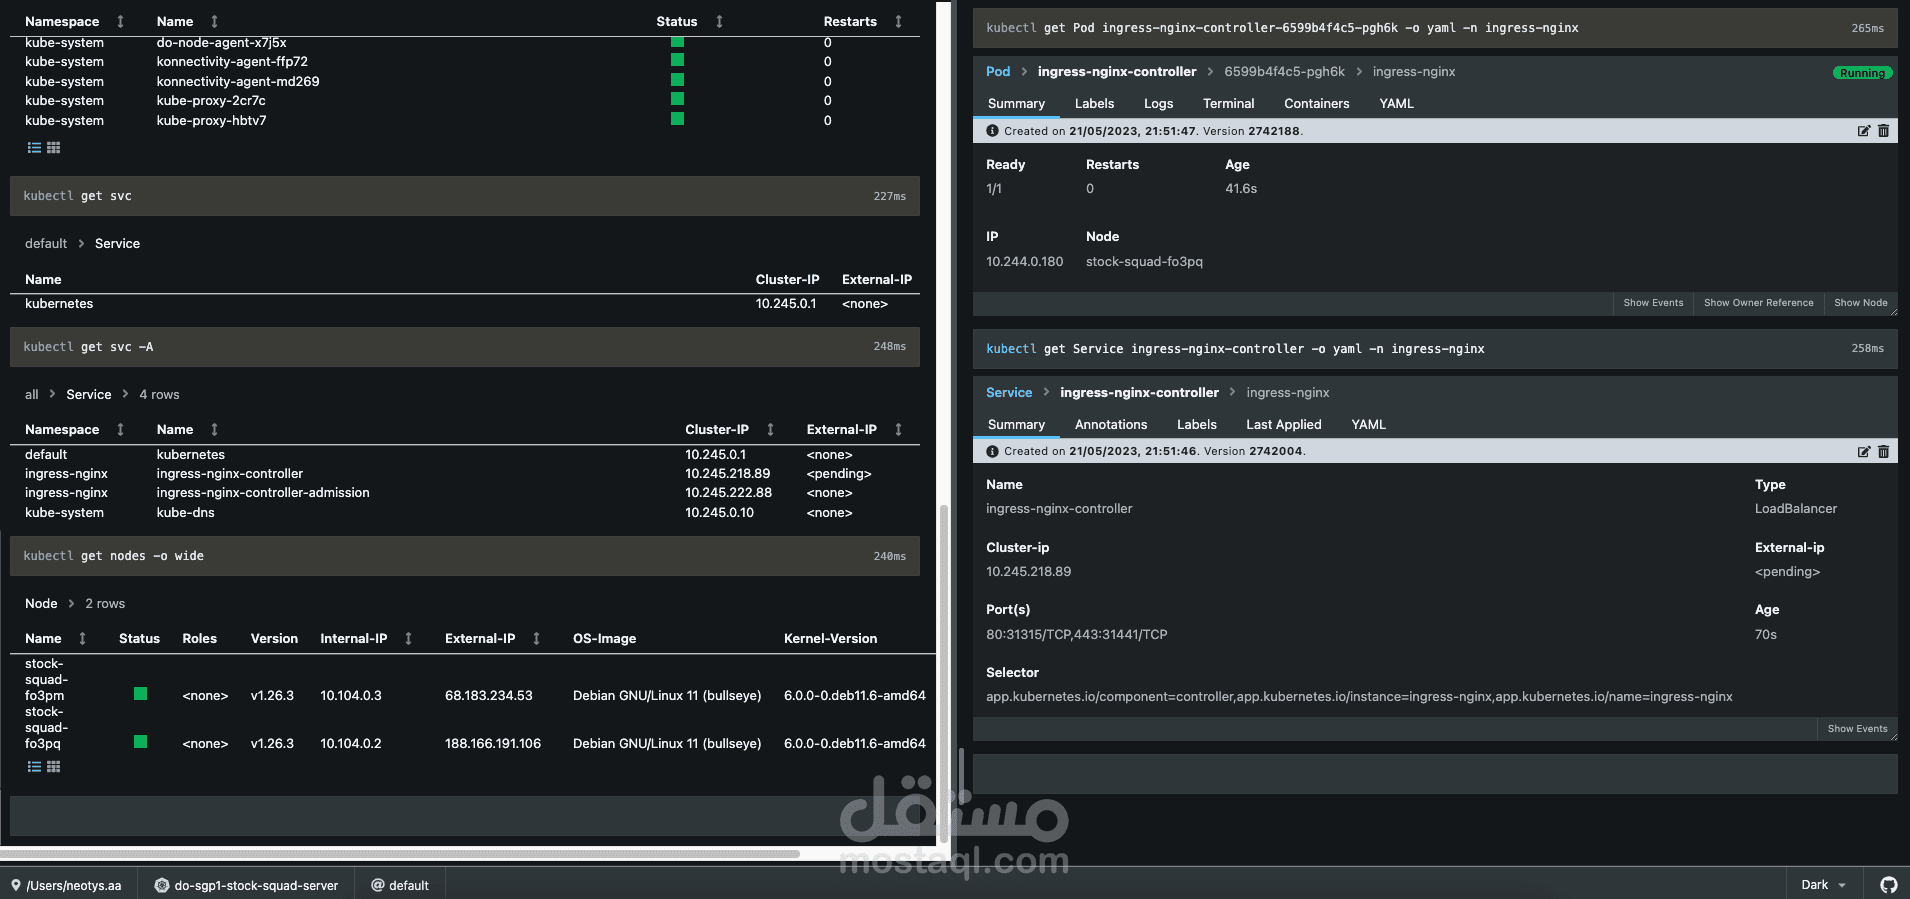Click the left pane vertical scrollbar
1910x899 pixels.
pos(943,675)
